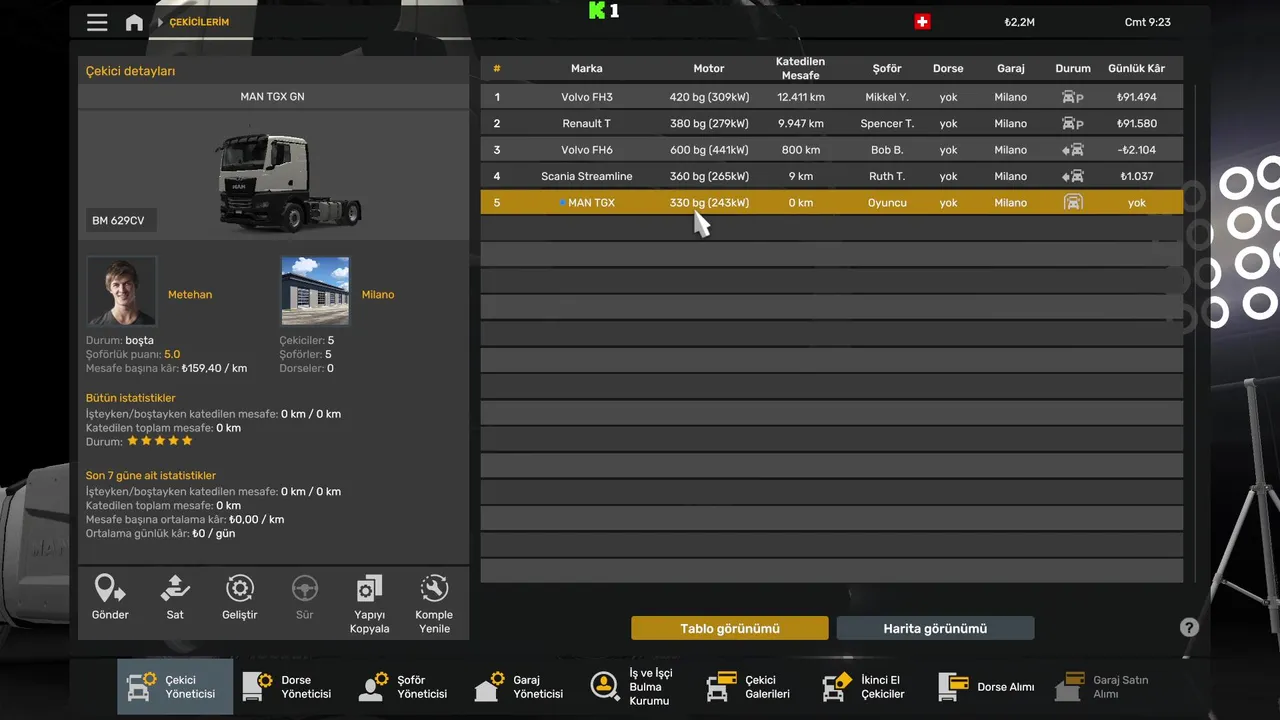Open Dorse Alımı trailer purchase
Image resolution: width=1280 pixels, height=720 pixels.
pyautogui.click(x=987, y=686)
